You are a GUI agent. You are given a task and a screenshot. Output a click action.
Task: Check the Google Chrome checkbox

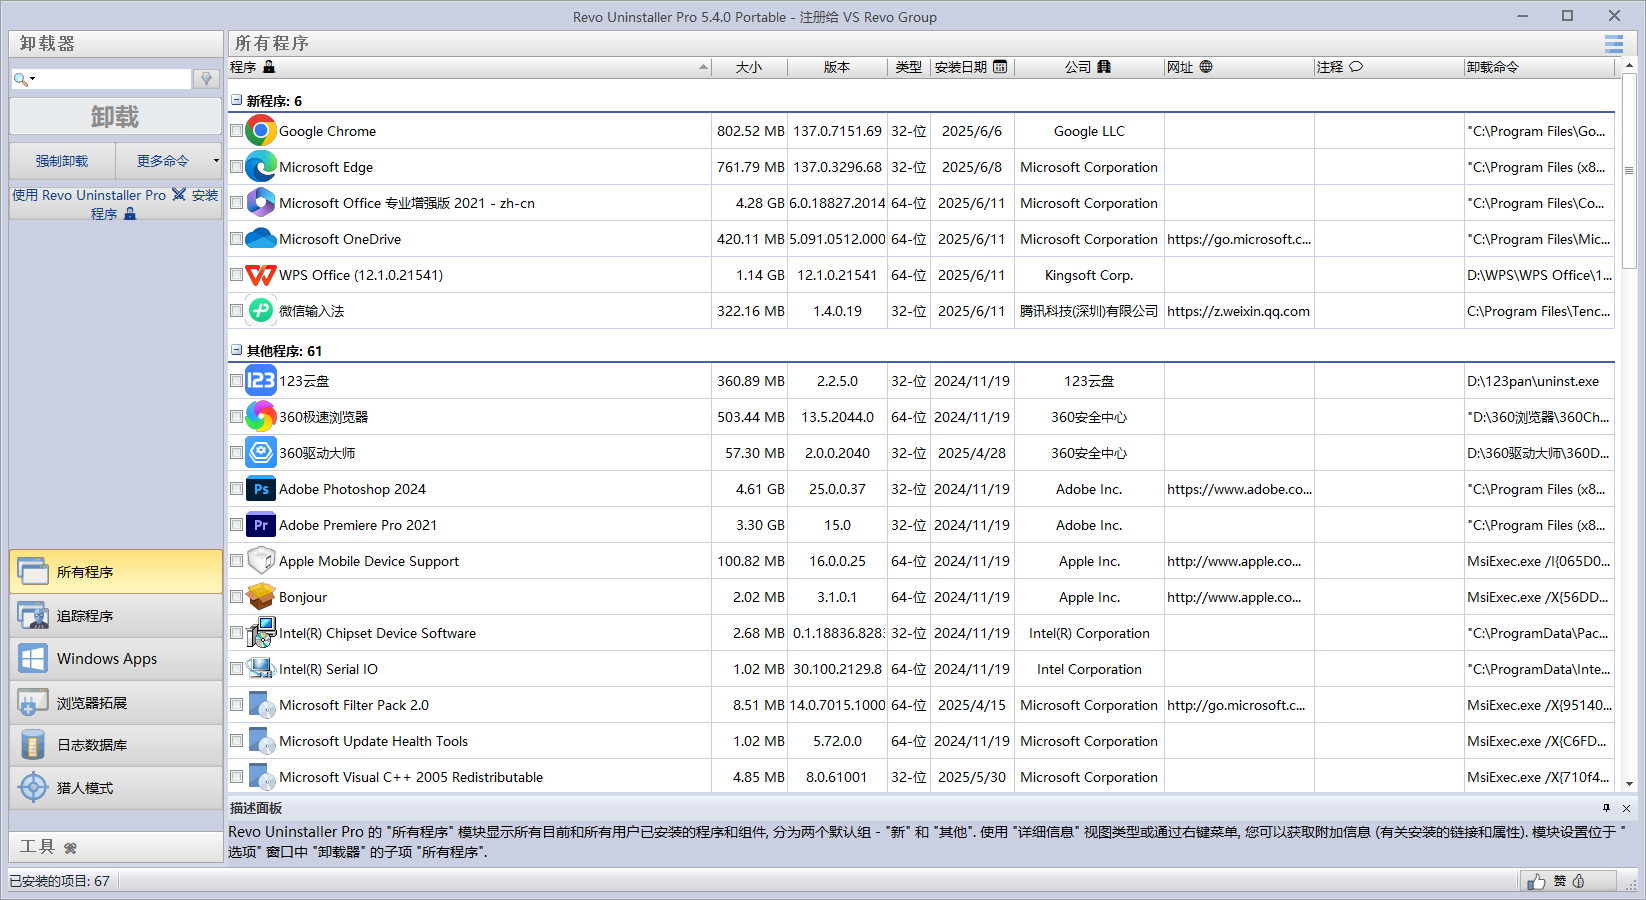point(237,131)
